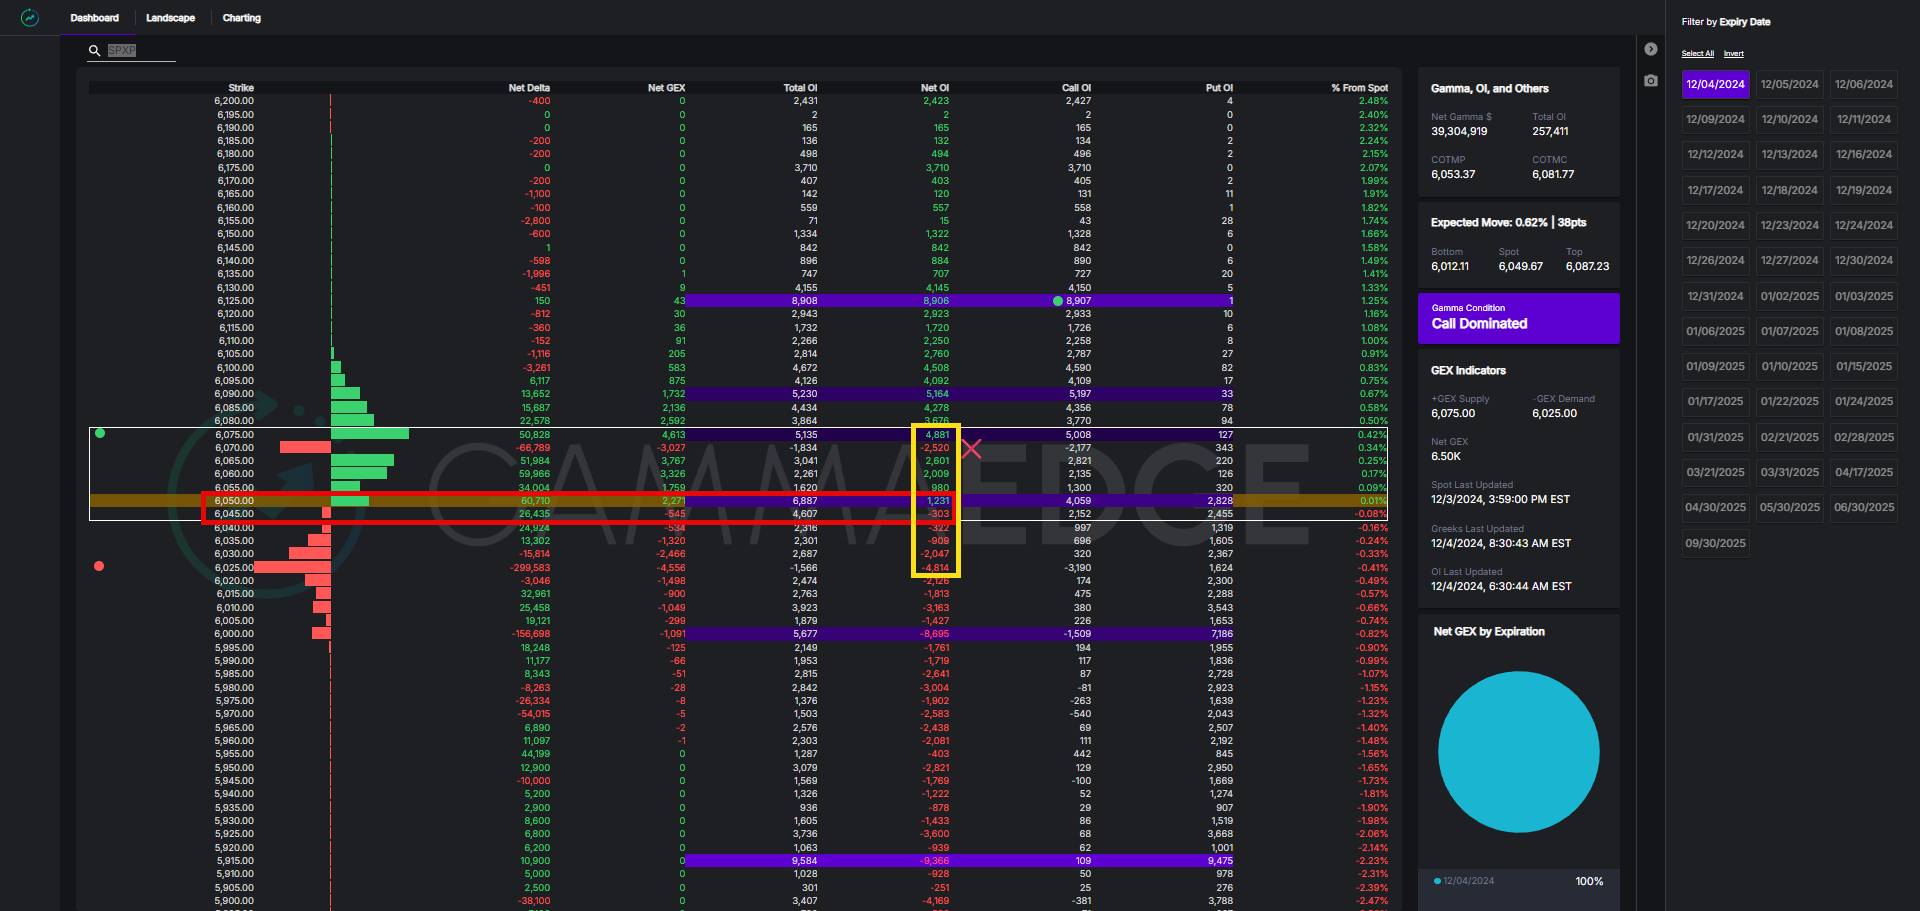Click the Net GEX by Expiration pie chart
The image size is (1920, 911).
click(1518, 752)
